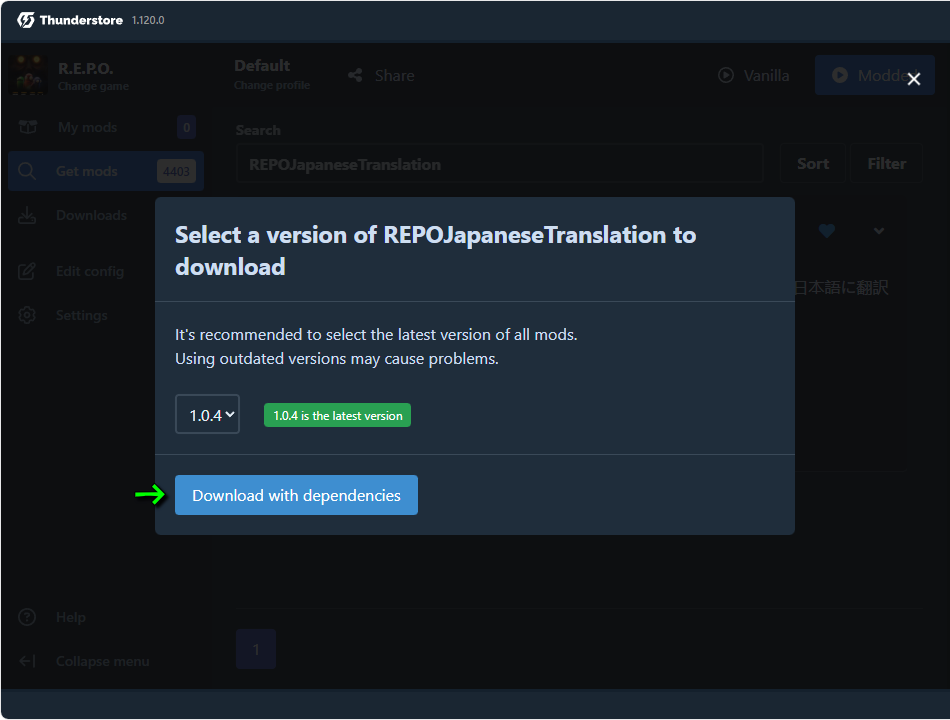Click the R.E.P.O. game thumbnail
950x720 pixels.
(x=29, y=75)
